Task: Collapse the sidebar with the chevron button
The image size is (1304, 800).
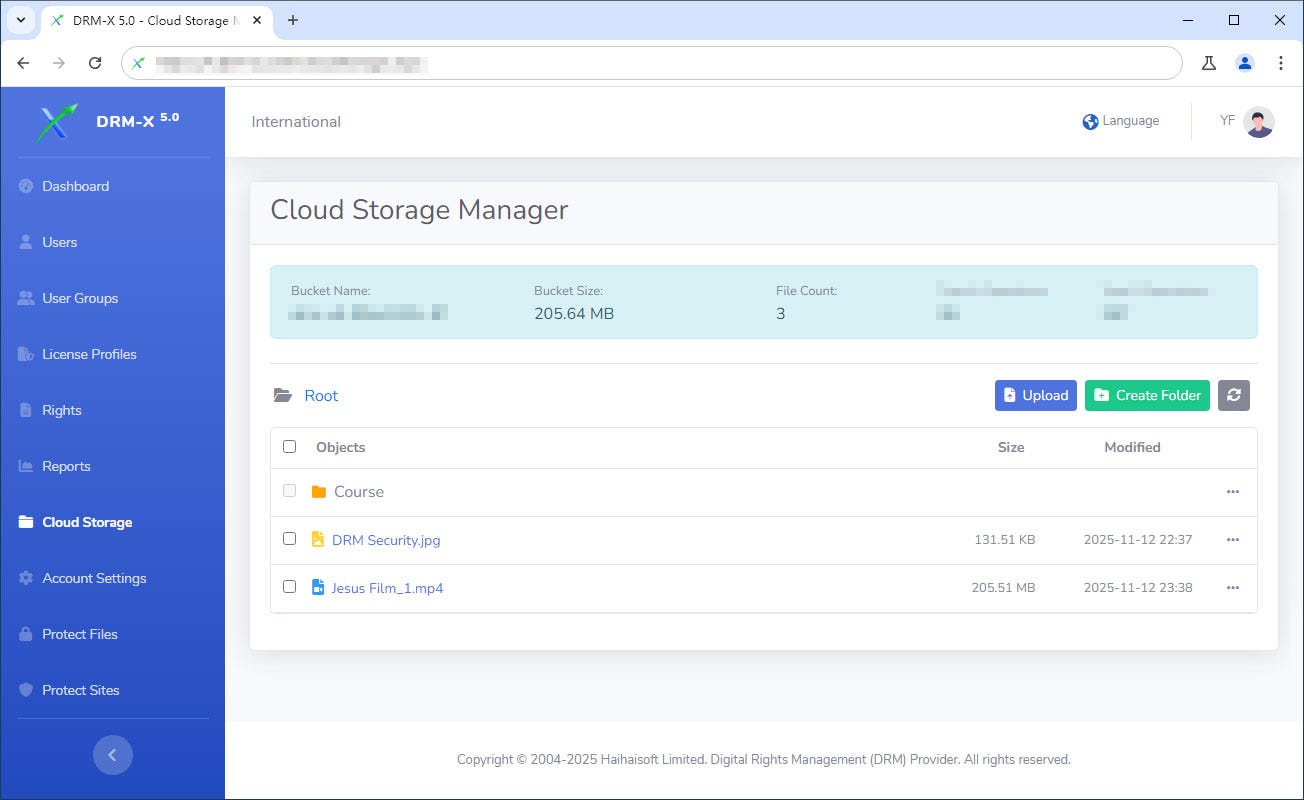Action: pos(113,755)
